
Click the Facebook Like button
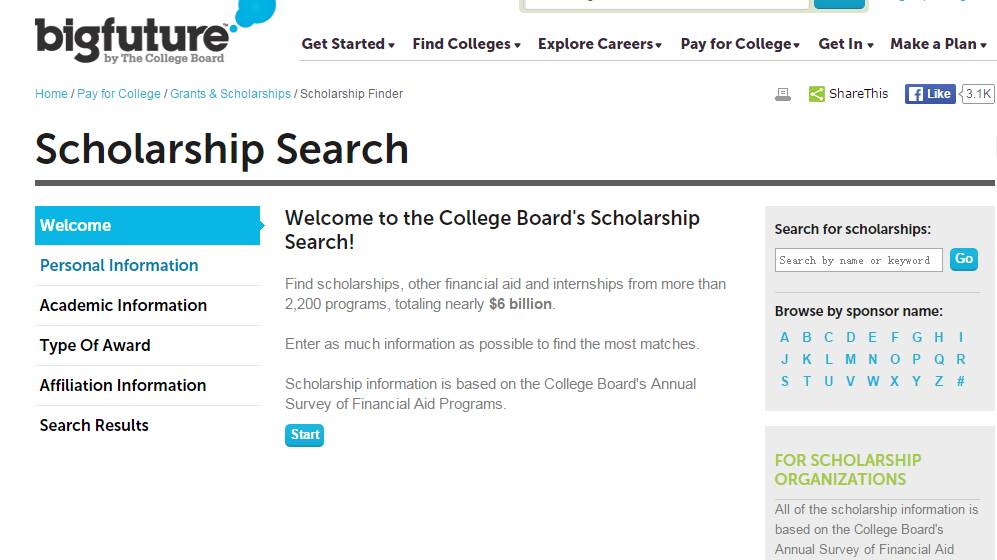click(x=929, y=94)
